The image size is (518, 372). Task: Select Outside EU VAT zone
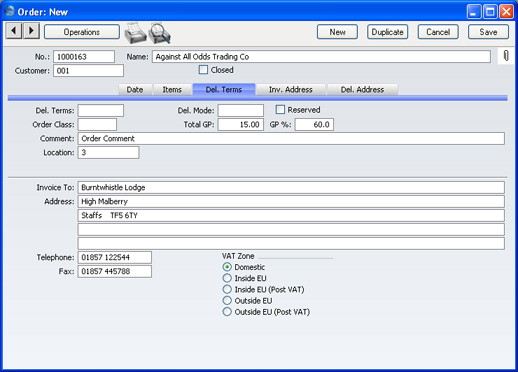click(x=227, y=301)
